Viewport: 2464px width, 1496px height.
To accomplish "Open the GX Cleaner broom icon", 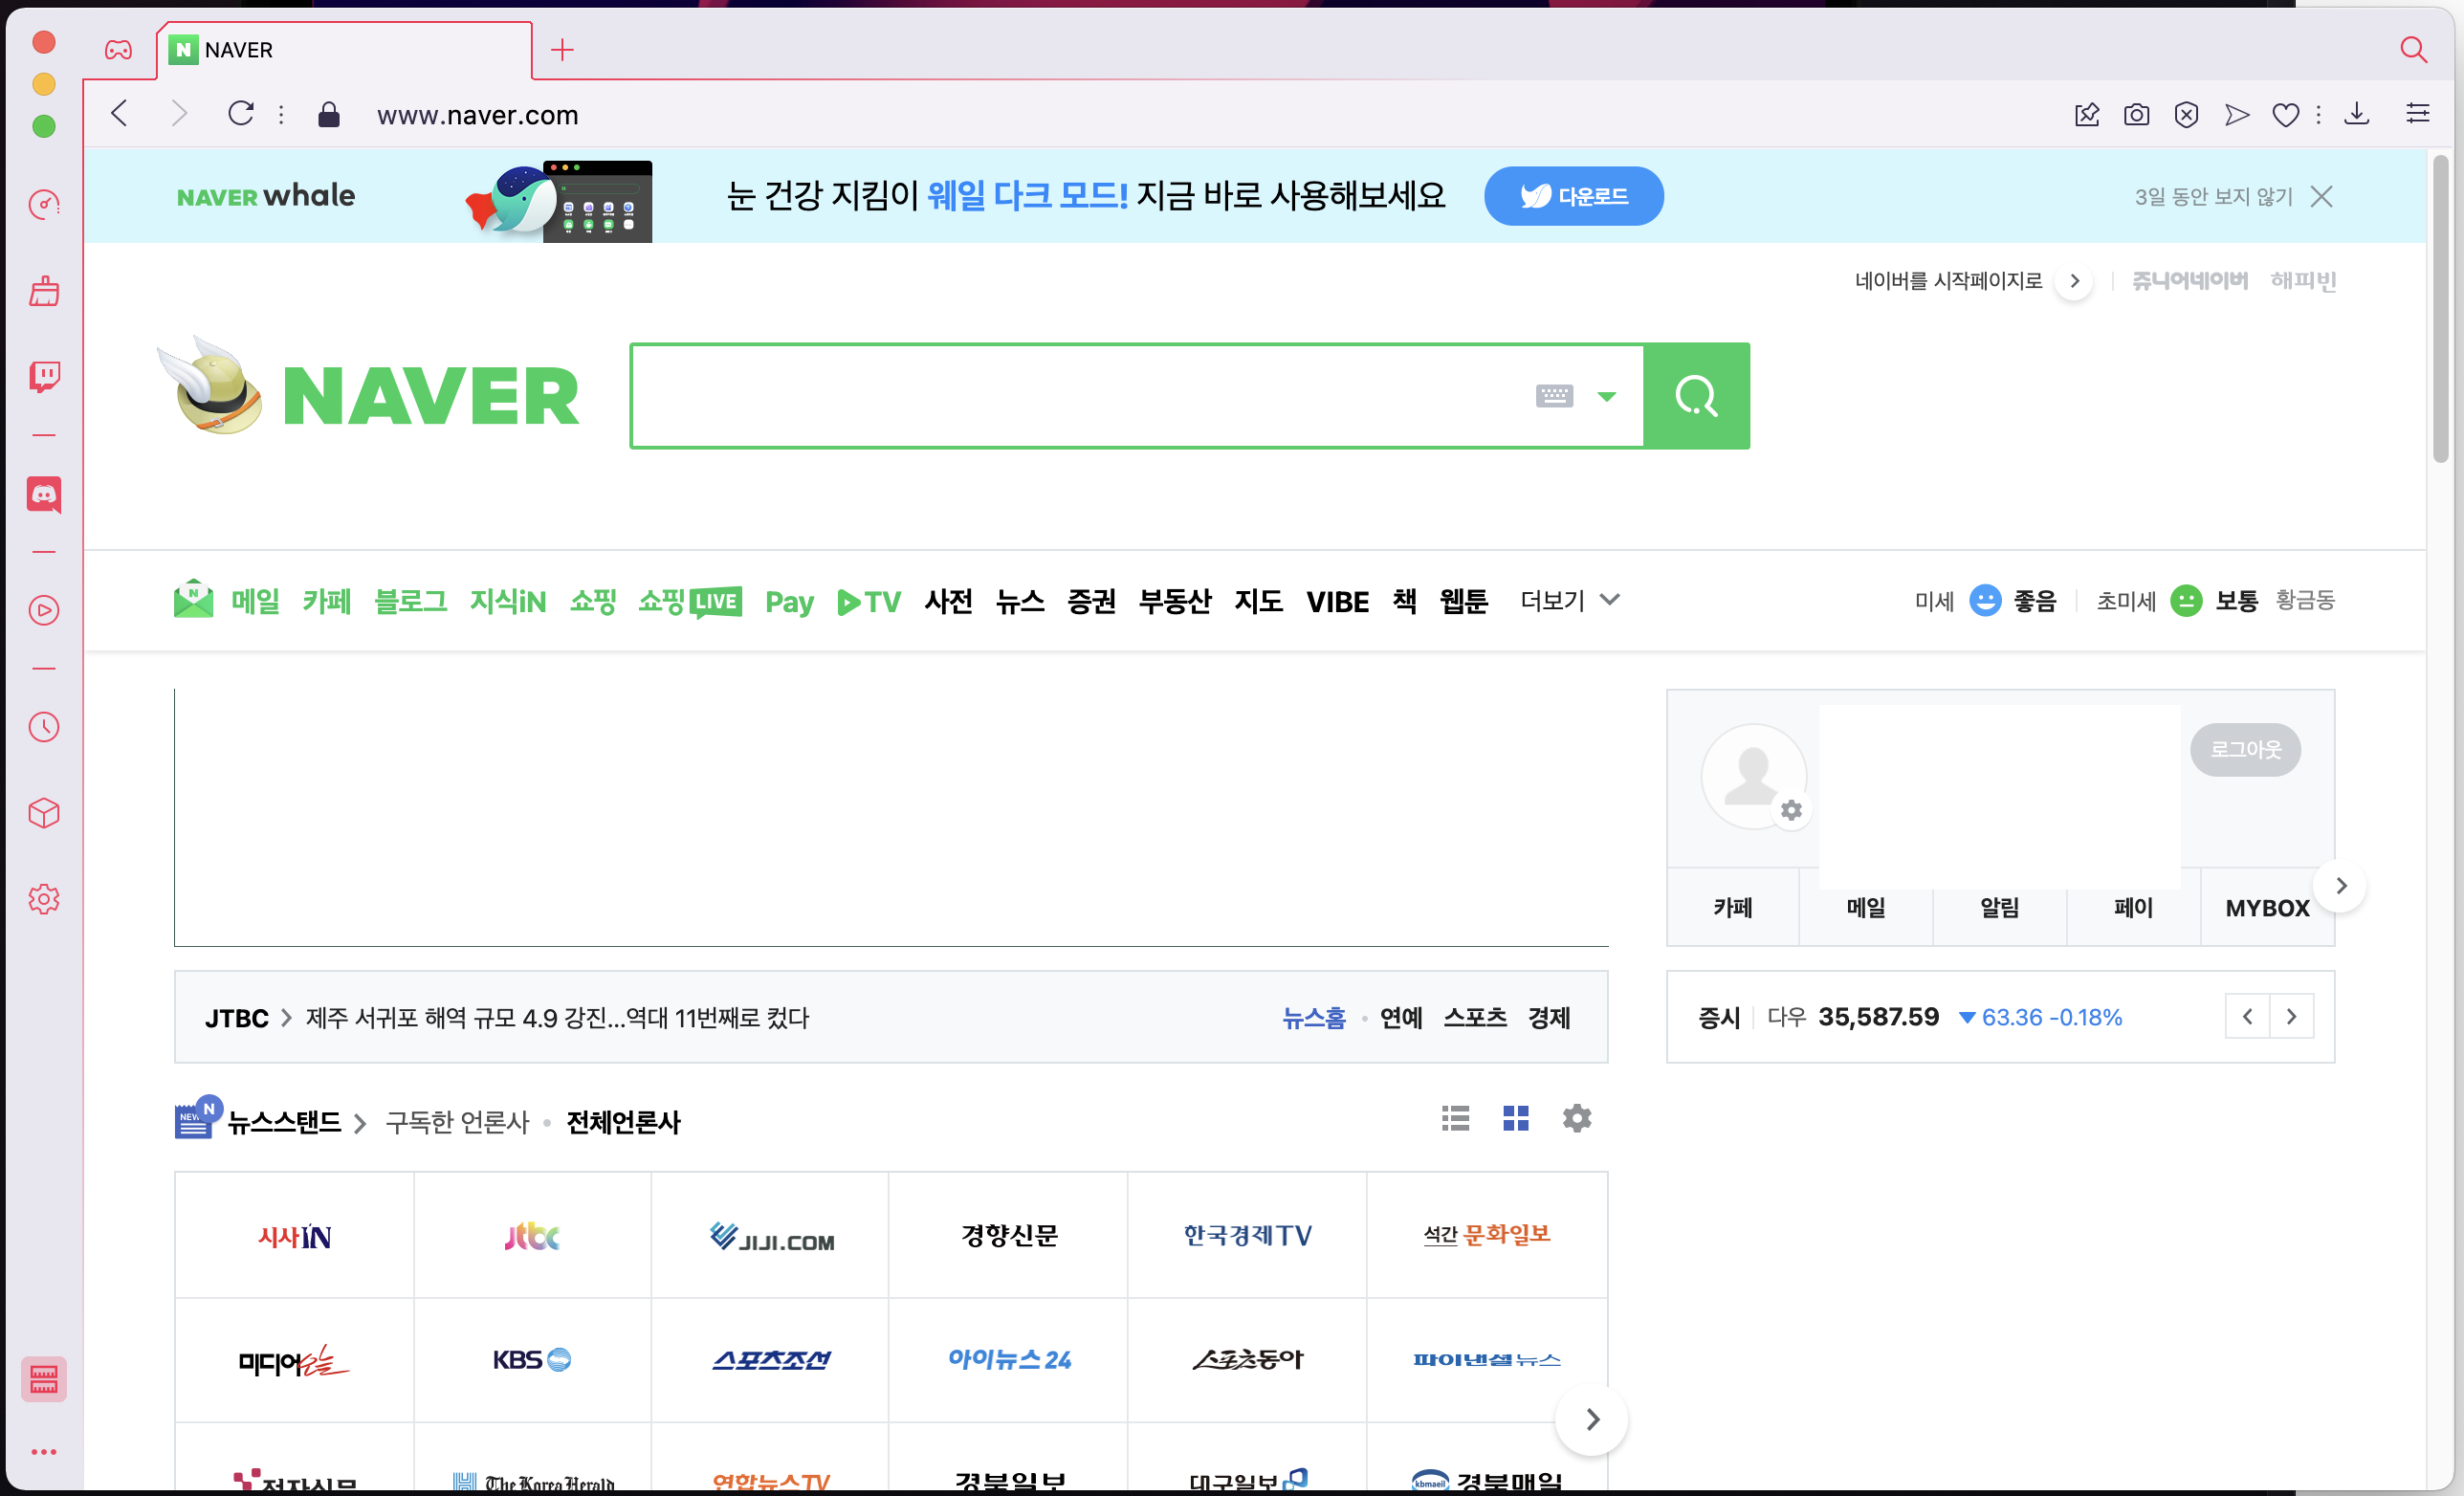I will [x=44, y=291].
